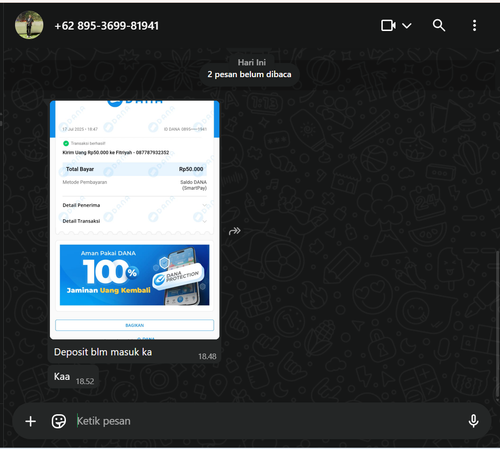Image resolution: width=500 pixels, height=449 pixels.
Task: Forward the DANA receipt image
Action: (x=235, y=231)
